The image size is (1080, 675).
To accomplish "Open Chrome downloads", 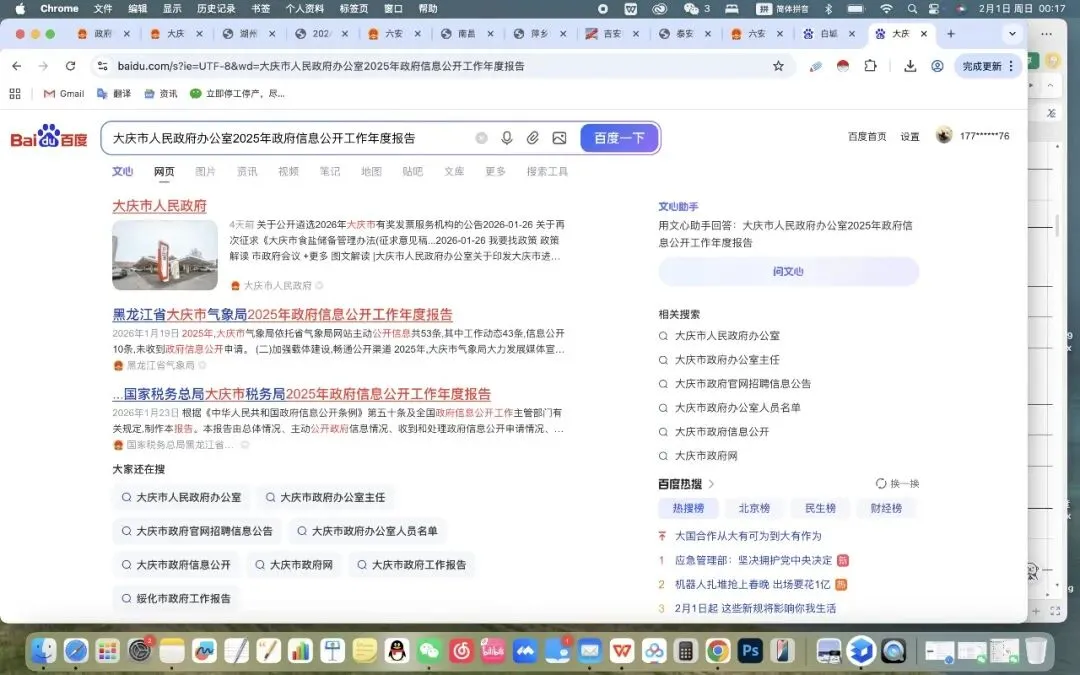I will [x=910, y=66].
